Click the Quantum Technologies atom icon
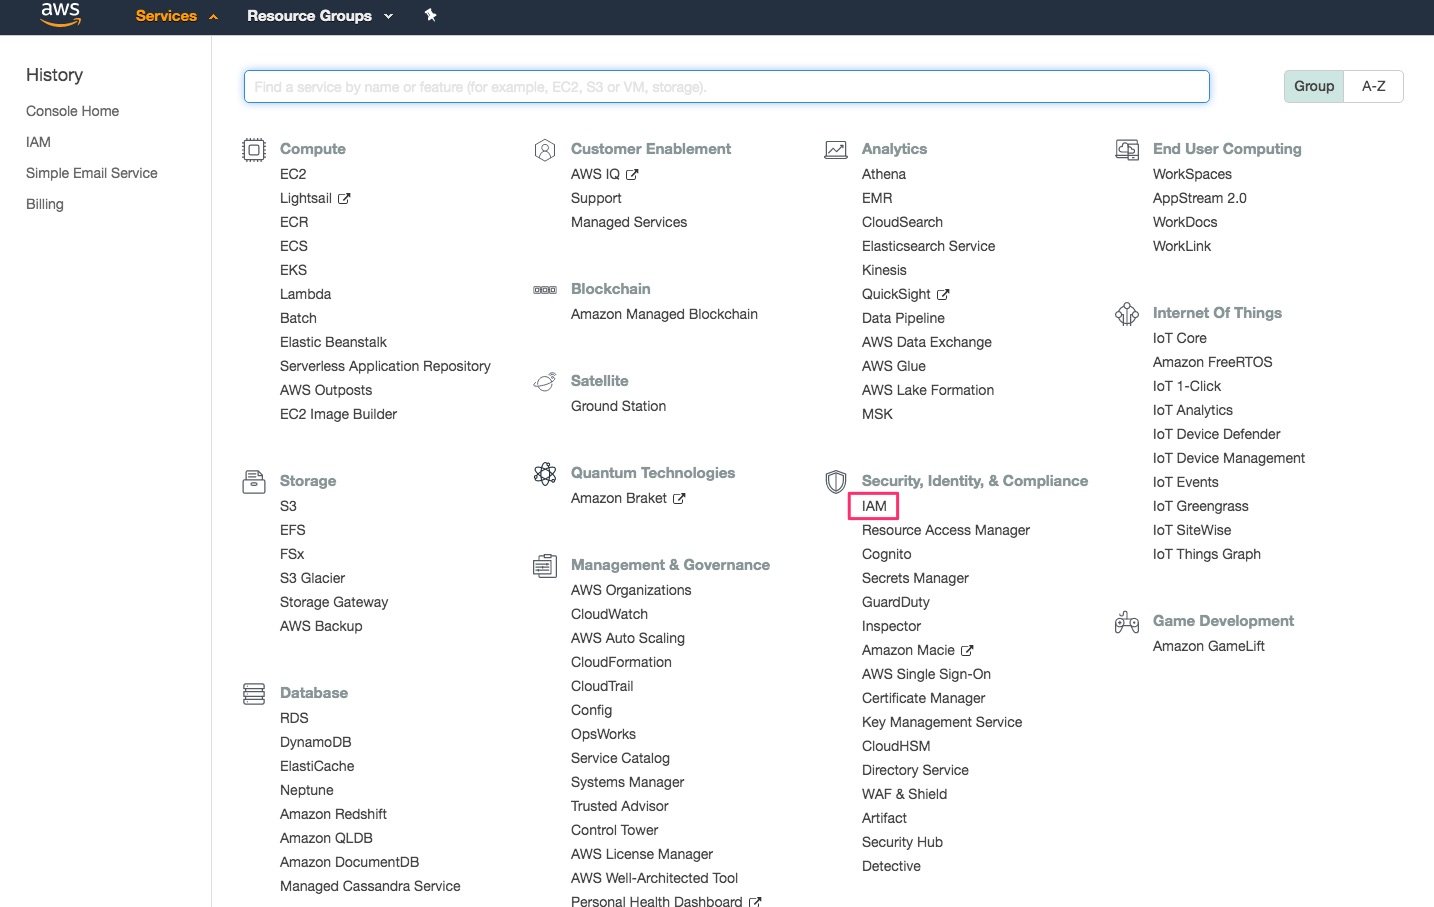 click(545, 473)
